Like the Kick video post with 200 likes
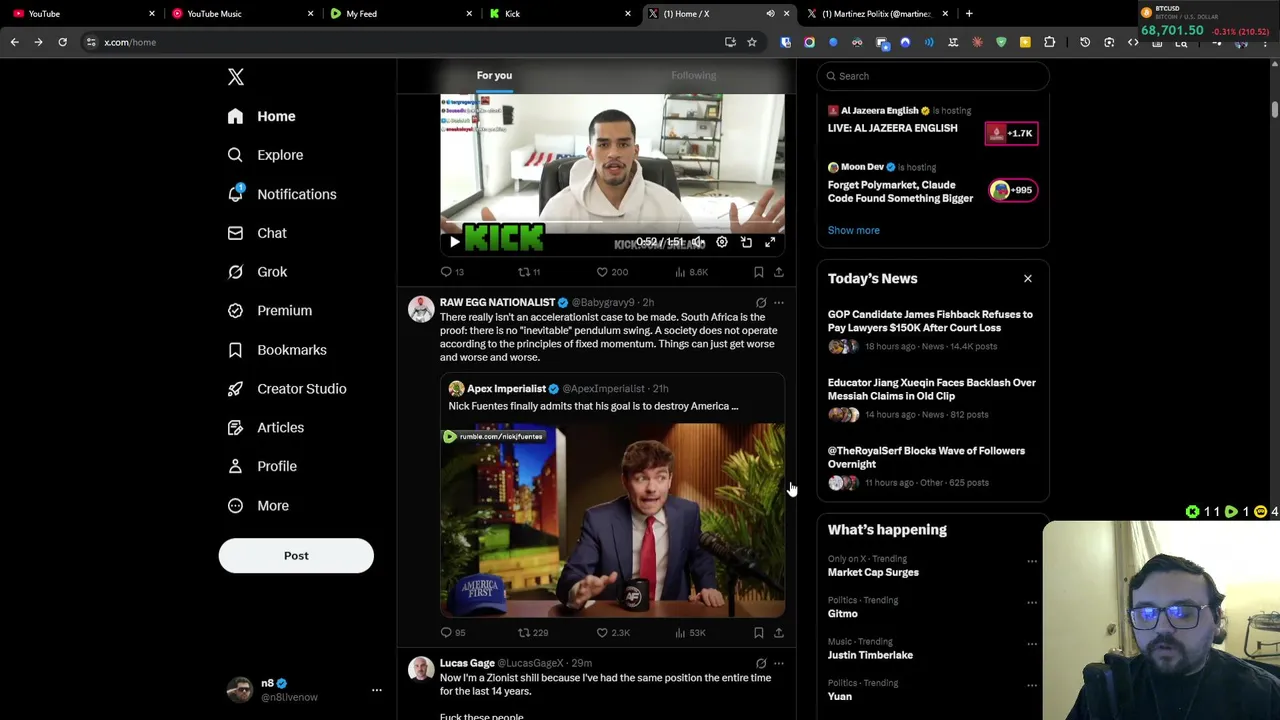Image resolution: width=1280 pixels, height=720 pixels. pyautogui.click(x=612, y=272)
